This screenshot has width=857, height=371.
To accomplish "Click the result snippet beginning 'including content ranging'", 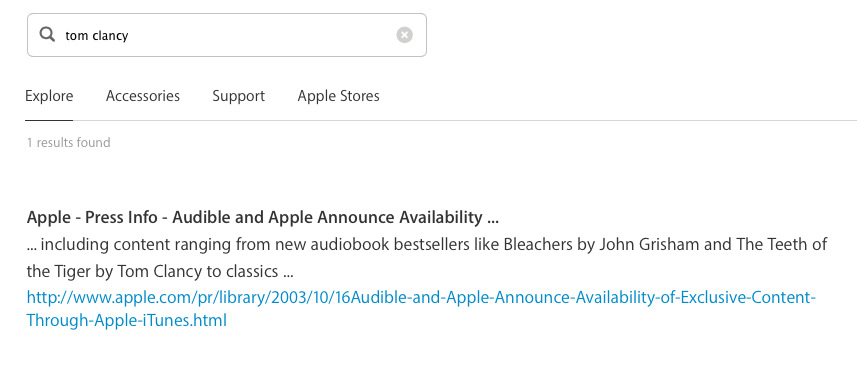I will point(427,257).
